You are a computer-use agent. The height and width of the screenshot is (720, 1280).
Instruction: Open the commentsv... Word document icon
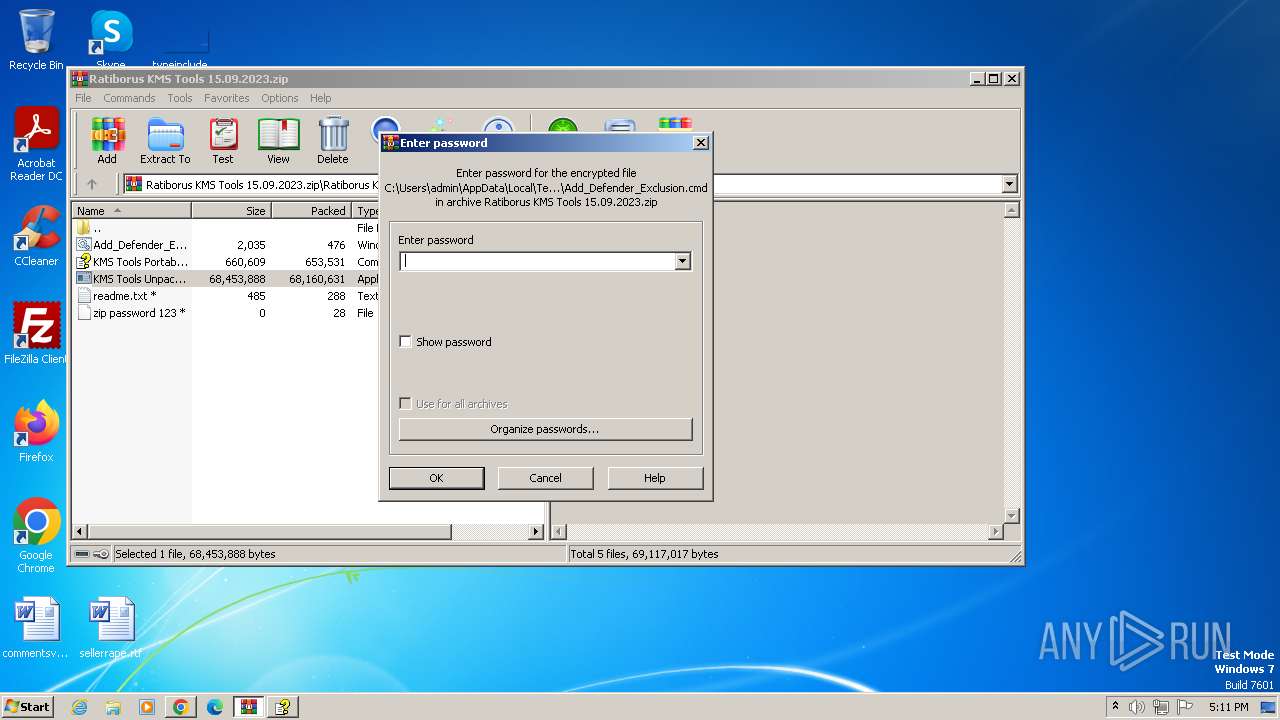tap(36, 628)
